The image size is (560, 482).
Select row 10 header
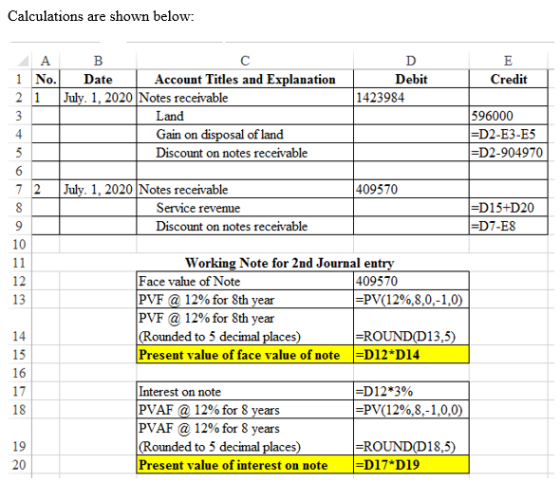pyautogui.click(x=19, y=244)
